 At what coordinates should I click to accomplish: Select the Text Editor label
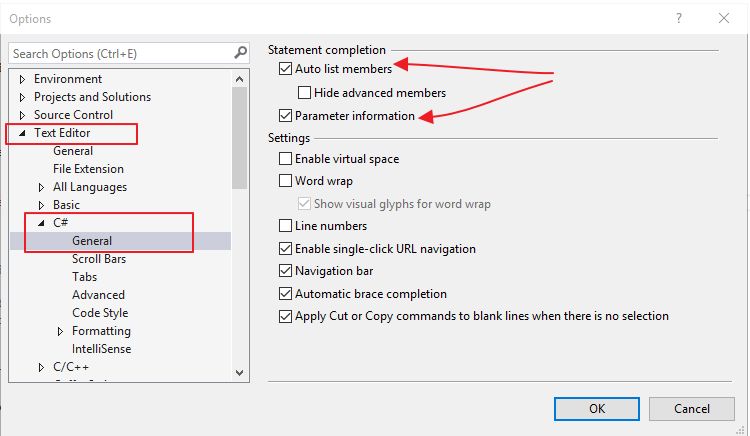[x=62, y=133]
